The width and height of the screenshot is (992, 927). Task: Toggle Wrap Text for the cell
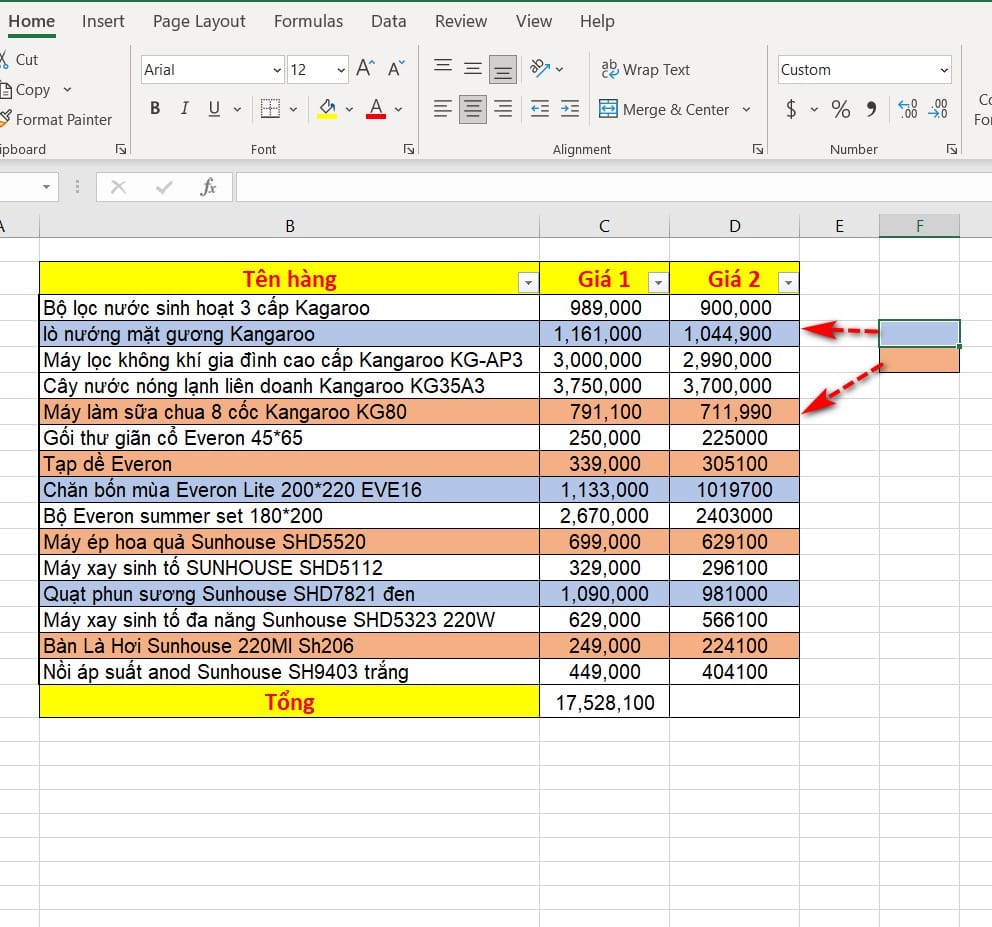(x=645, y=69)
